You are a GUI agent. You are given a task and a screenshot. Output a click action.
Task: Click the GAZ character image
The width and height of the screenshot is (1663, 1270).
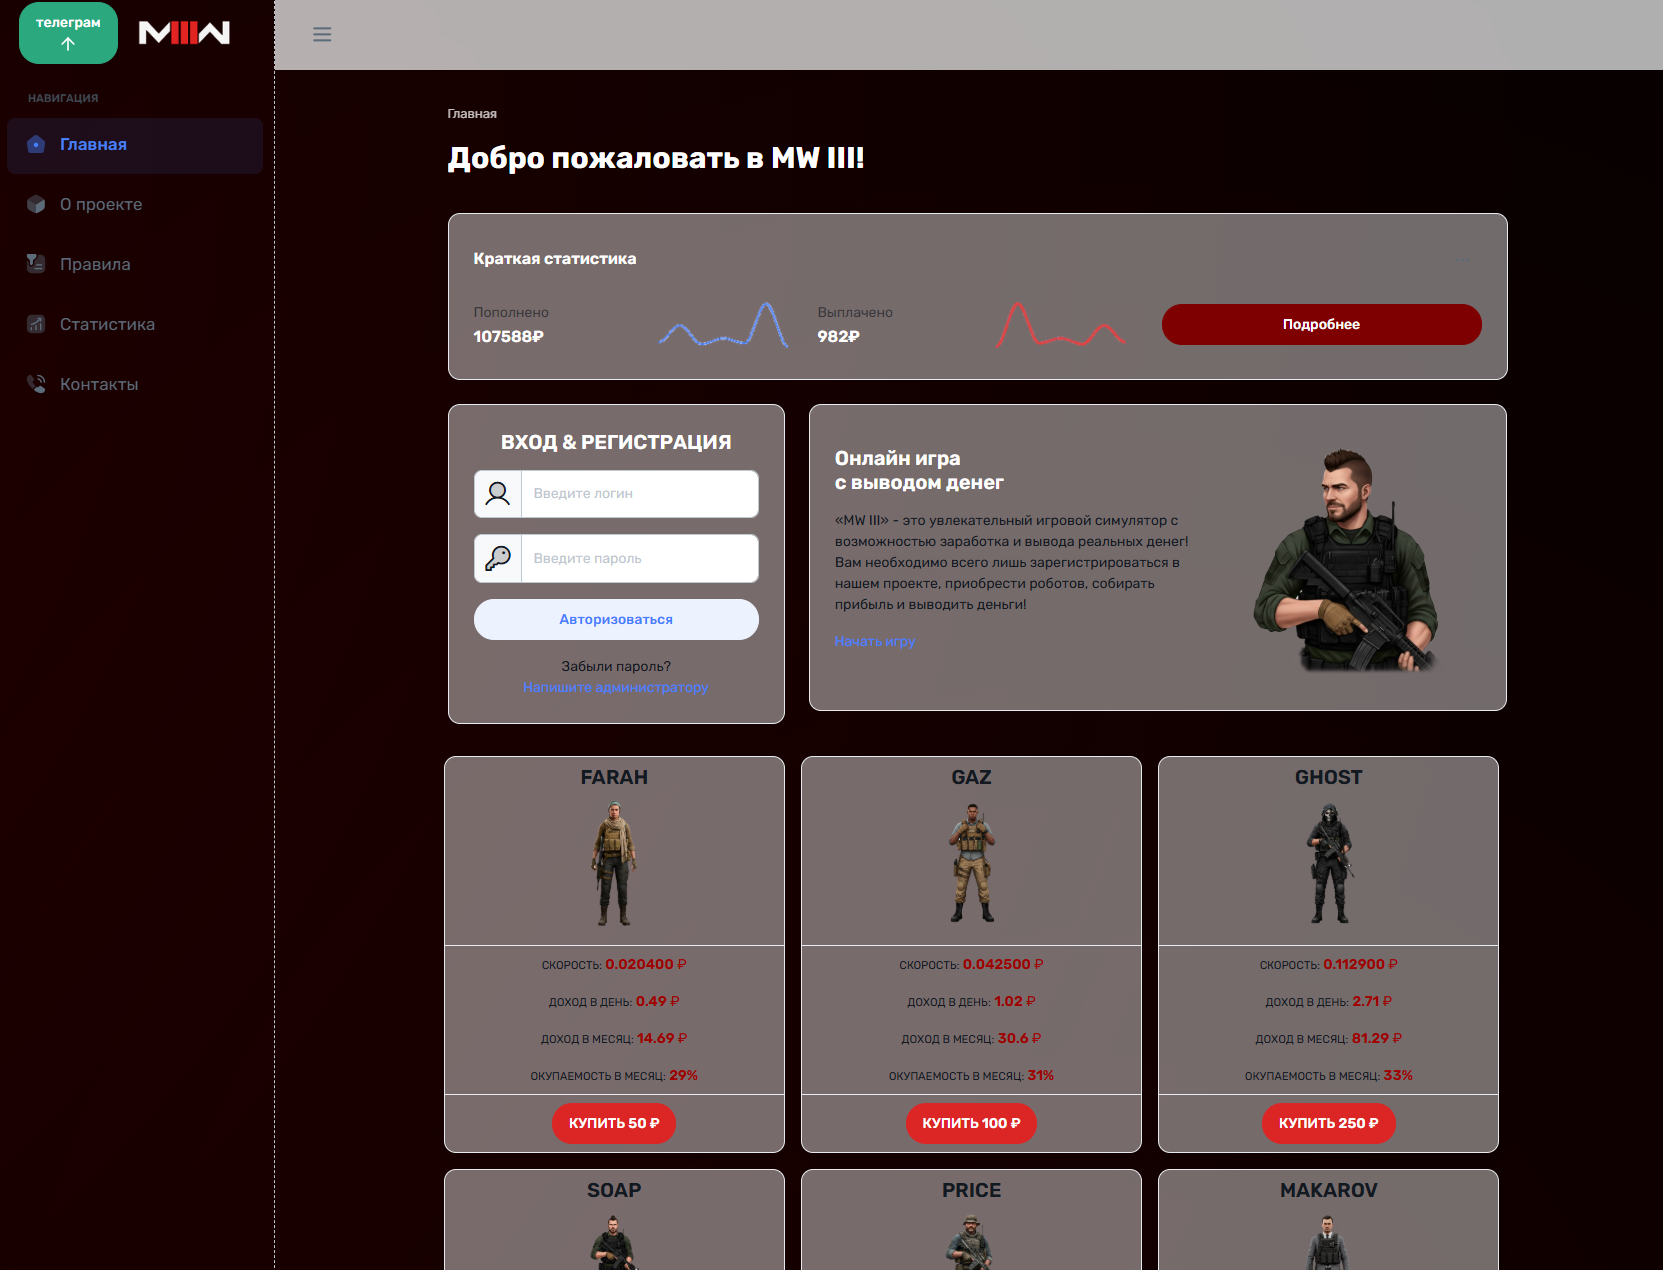tap(971, 865)
